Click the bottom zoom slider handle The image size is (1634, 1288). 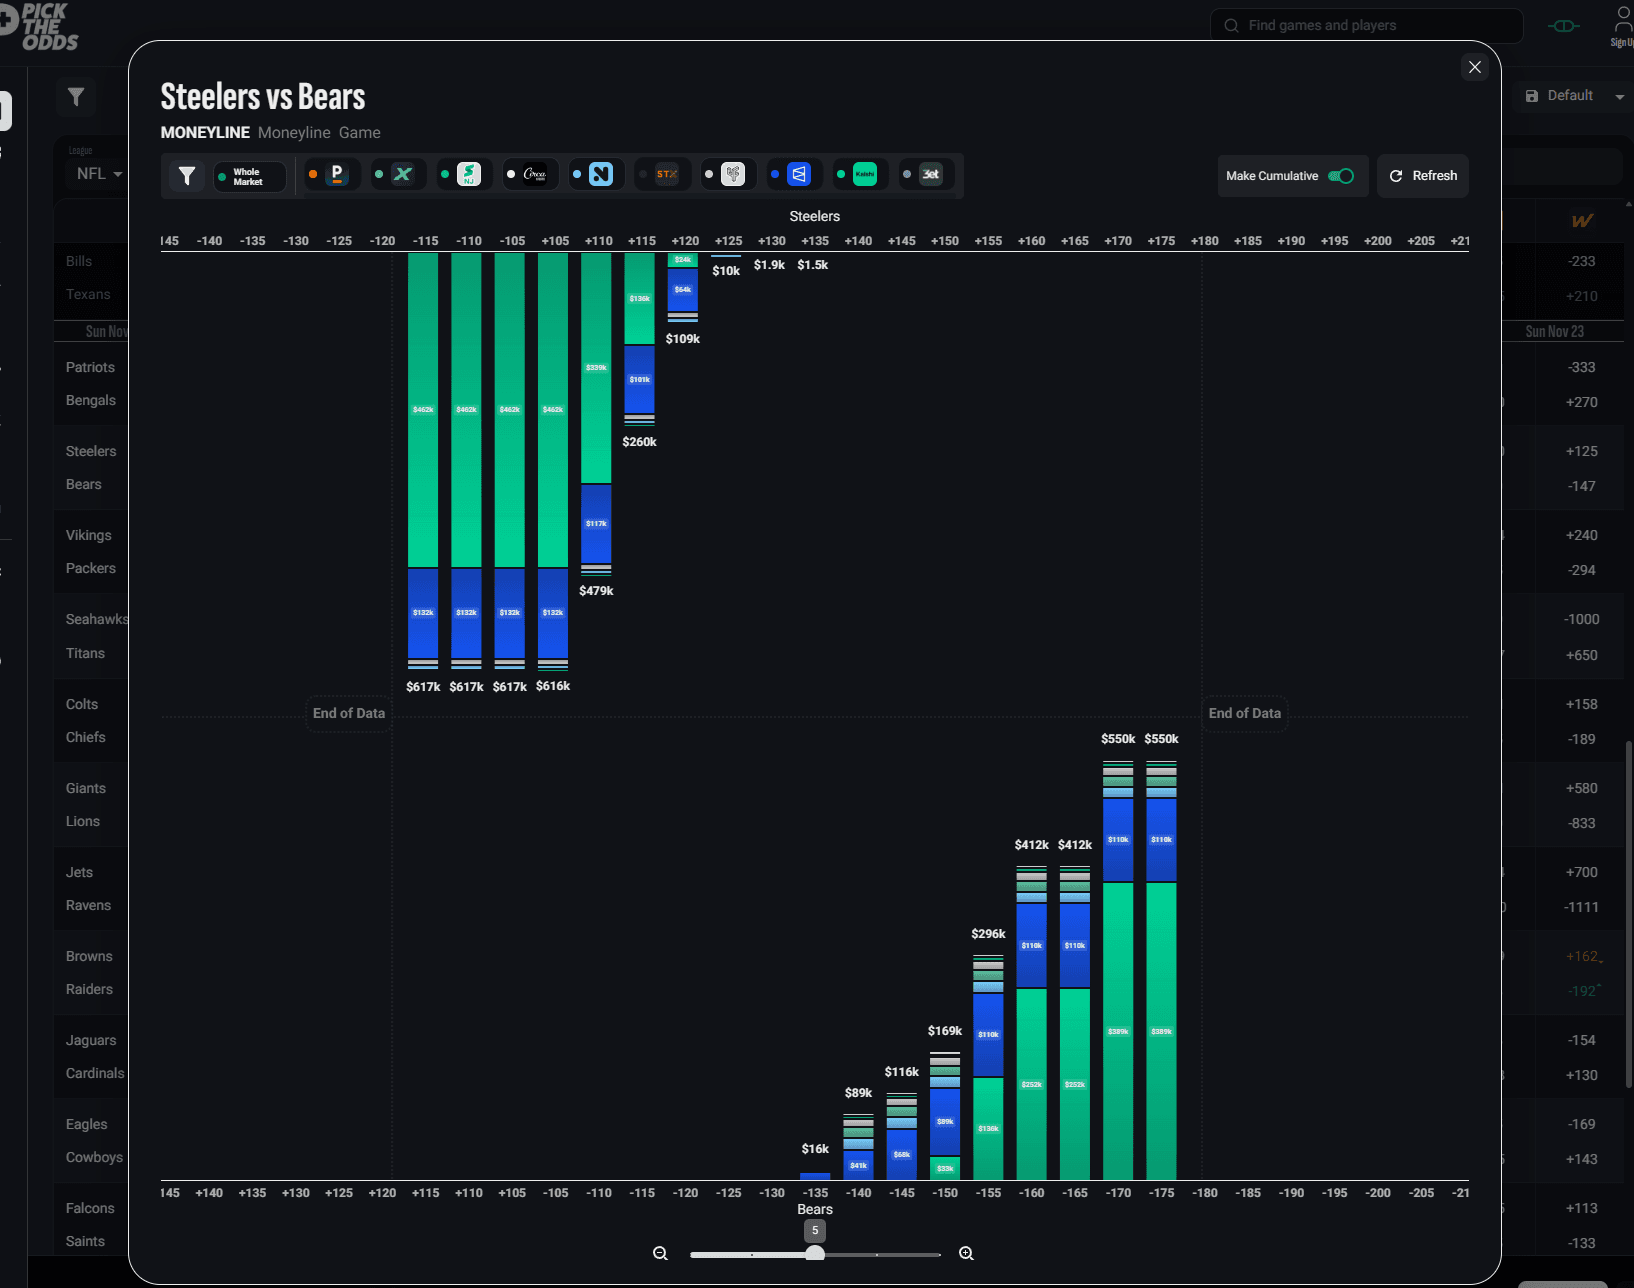pos(815,1253)
